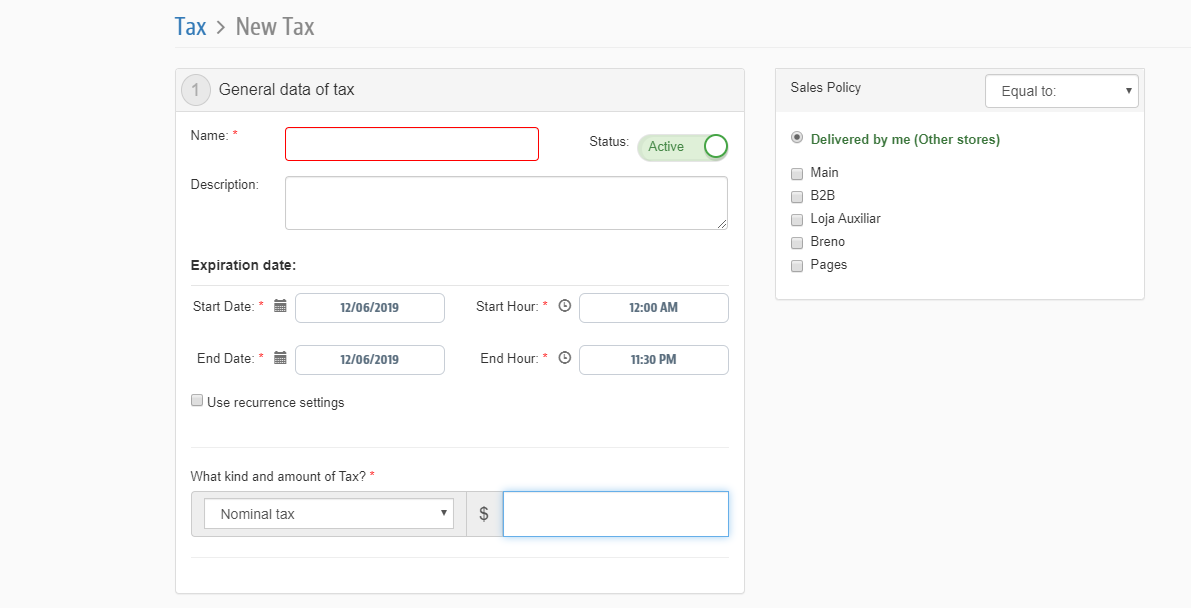Open the Start Date field 12/06/2019
Viewport: 1191px width, 608px height.
click(x=369, y=308)
